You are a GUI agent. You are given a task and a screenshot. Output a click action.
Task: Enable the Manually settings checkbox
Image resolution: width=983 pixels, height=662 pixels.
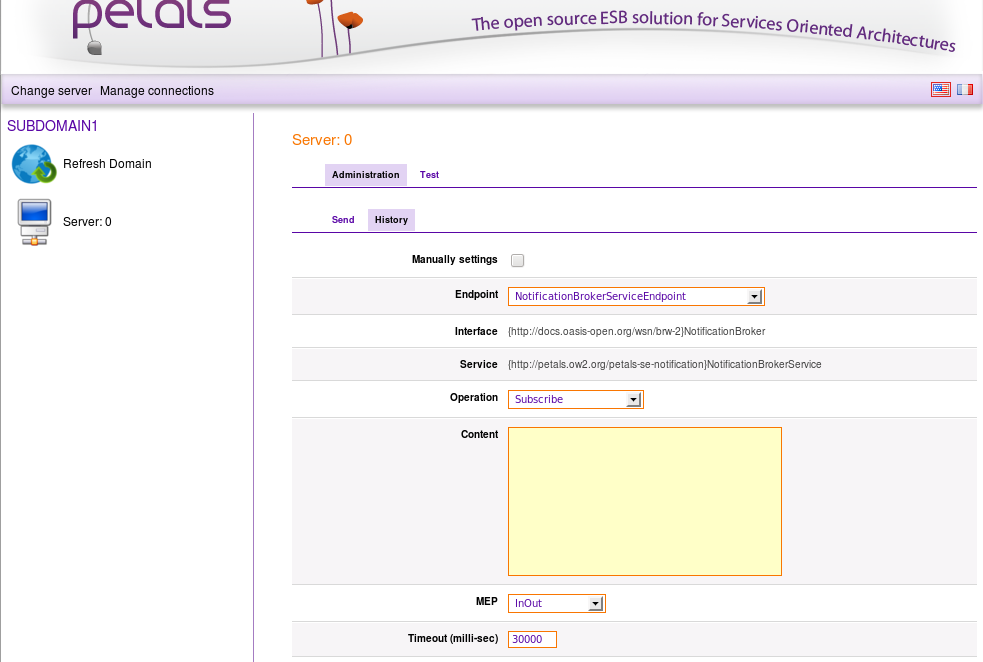click(517, 261)
